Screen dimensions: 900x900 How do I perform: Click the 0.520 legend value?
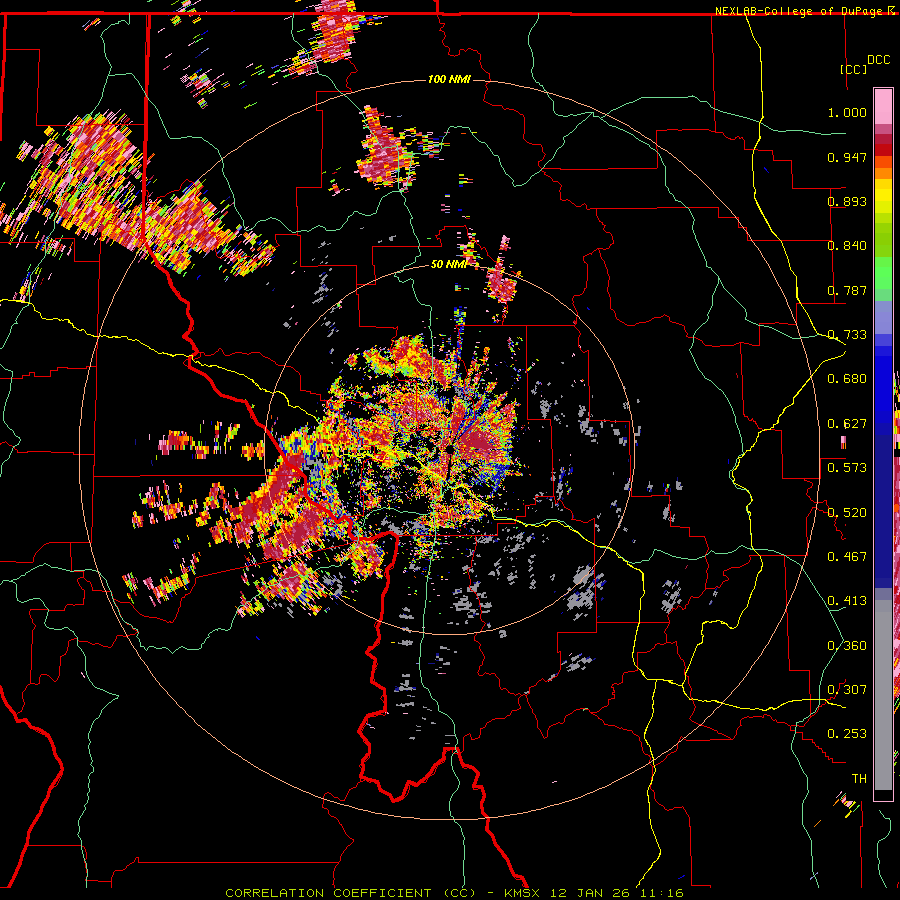[x=847, y=513]
